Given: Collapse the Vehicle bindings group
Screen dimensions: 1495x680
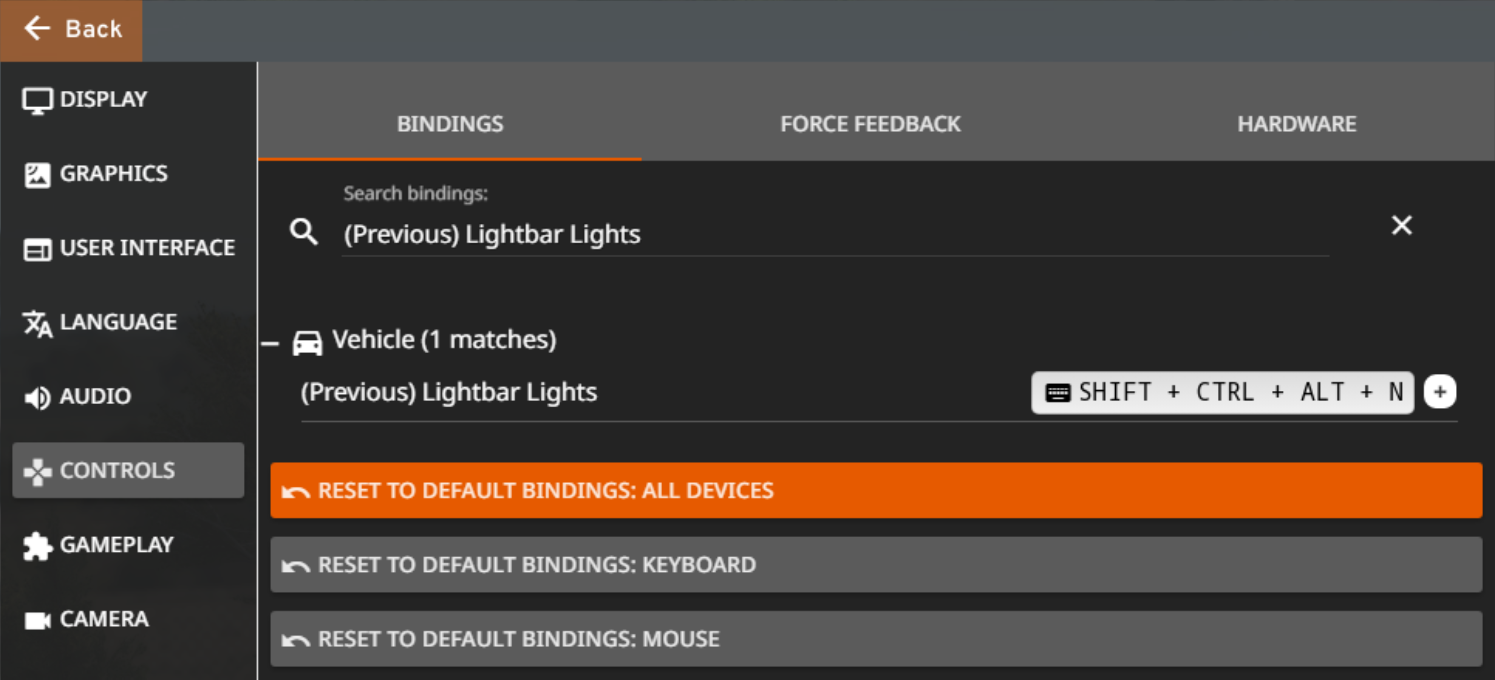Looking at the screenshot, I should pyautogui.click(x=270, y=343).
